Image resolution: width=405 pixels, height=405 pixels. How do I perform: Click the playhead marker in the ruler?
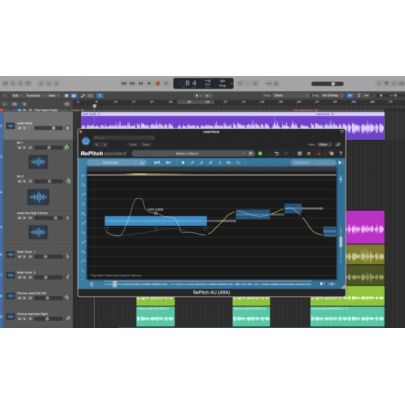click(x=95, y=106)
